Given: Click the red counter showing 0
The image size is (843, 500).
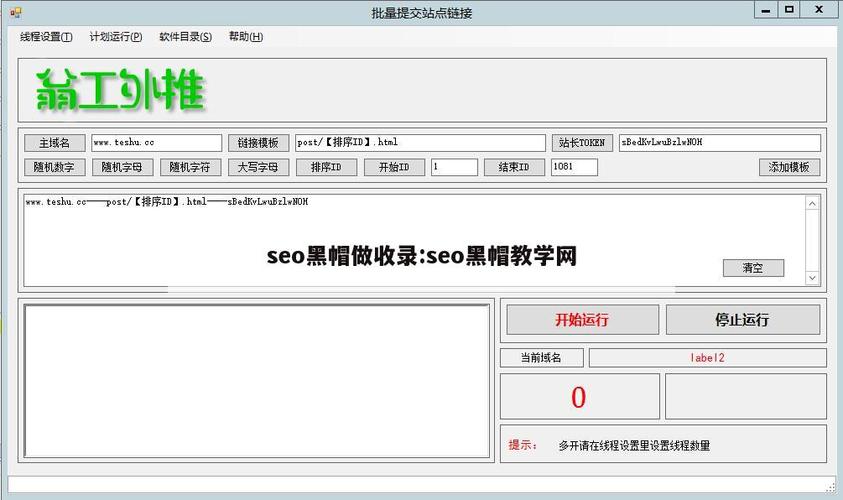Looking at the screenshot, I should click(x=578, y=397).
